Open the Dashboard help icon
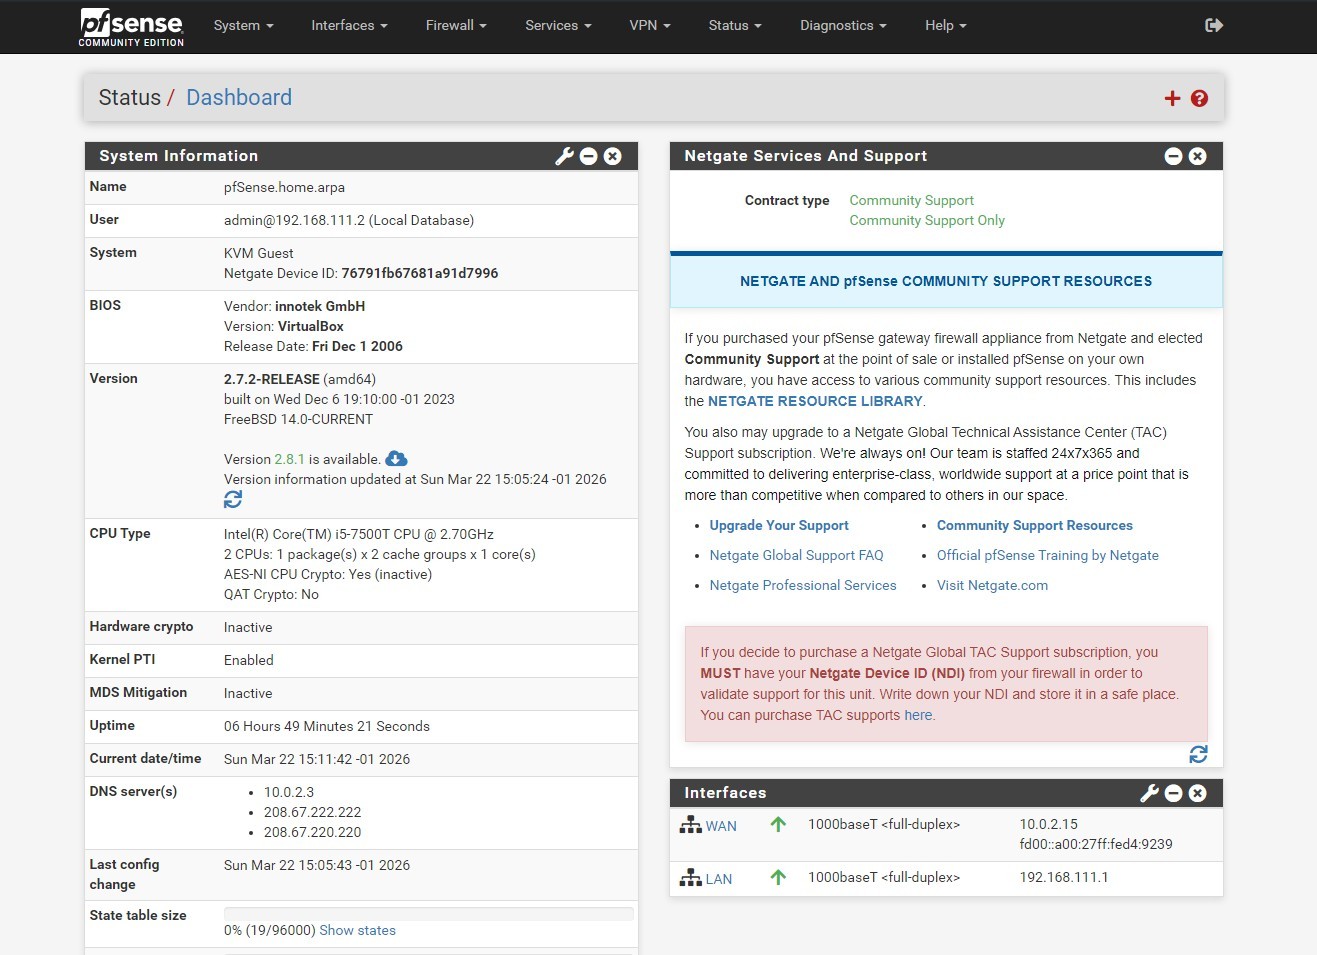Image resolution: width=1317 pixels, height=955 pixels. pyautogui.click(x=1198, y=98)
